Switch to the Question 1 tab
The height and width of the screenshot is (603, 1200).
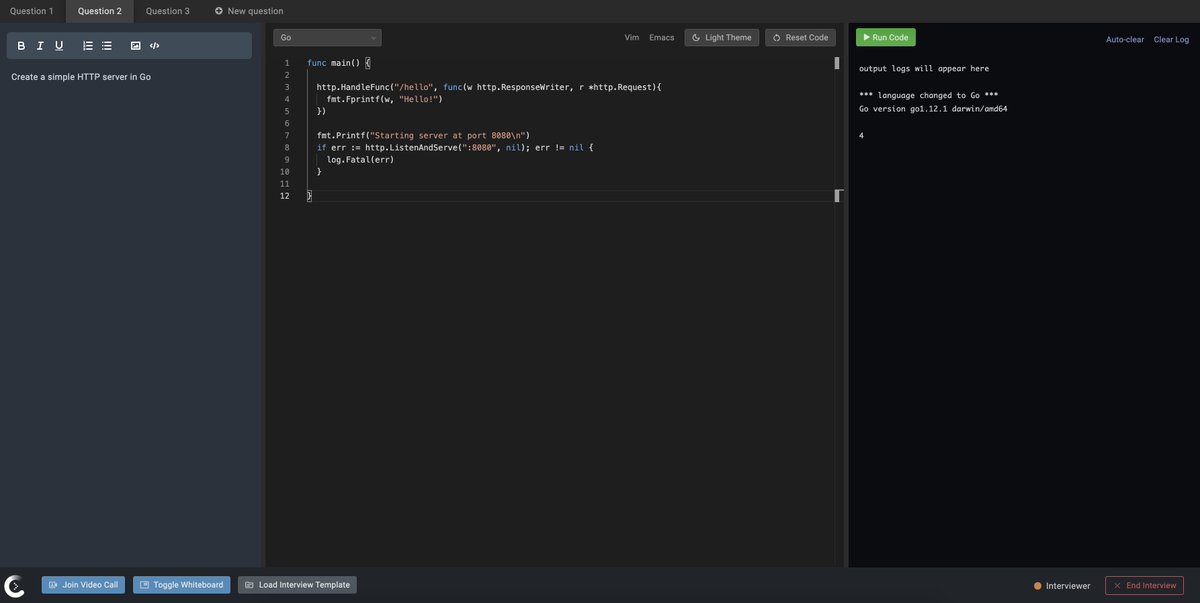click(x=32, y=11)
